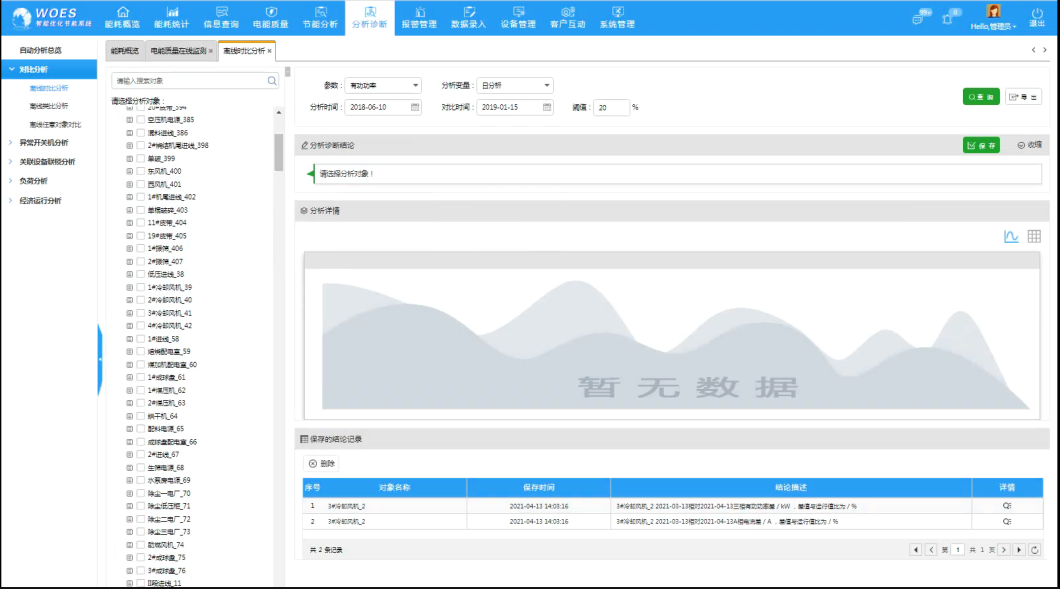Click the green 查询 query button
1060x589 pixels.
pyautogui.click(x=980, y=97)
